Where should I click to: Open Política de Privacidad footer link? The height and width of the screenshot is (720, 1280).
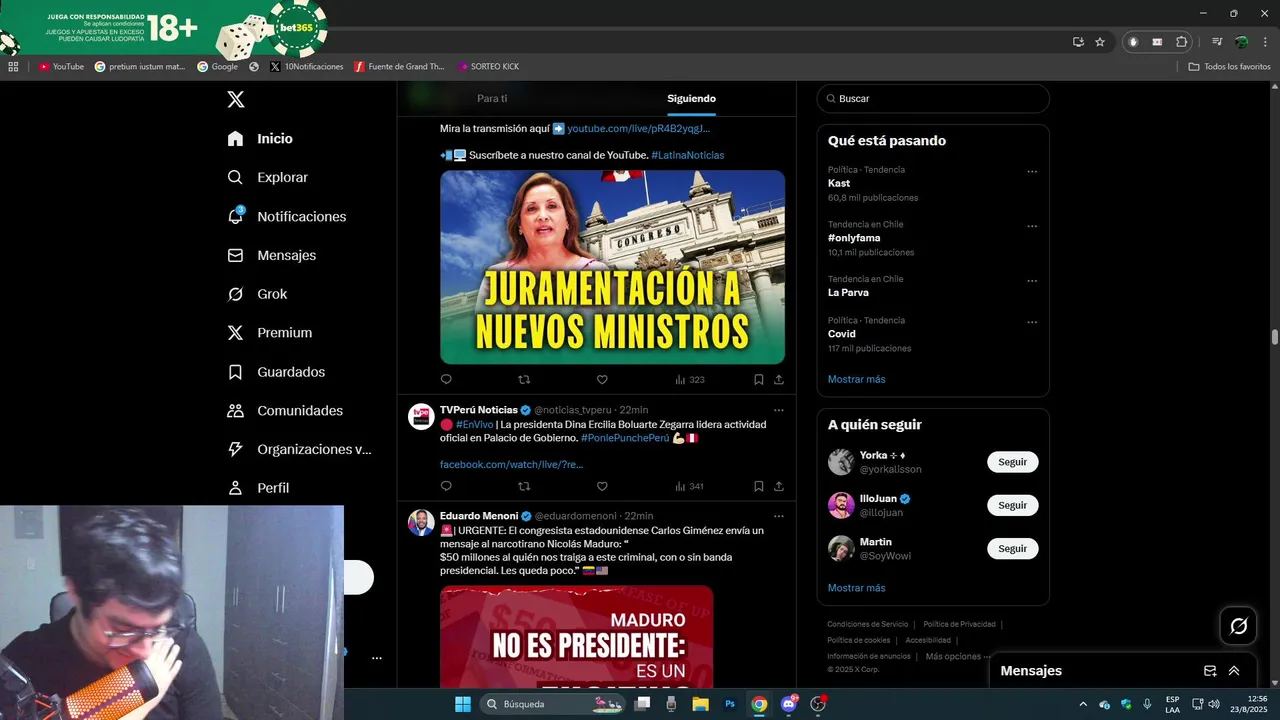(959, 624)
